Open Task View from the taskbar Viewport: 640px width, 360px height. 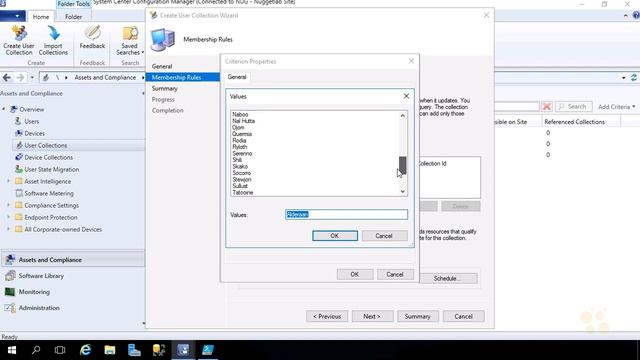point(60,350)
